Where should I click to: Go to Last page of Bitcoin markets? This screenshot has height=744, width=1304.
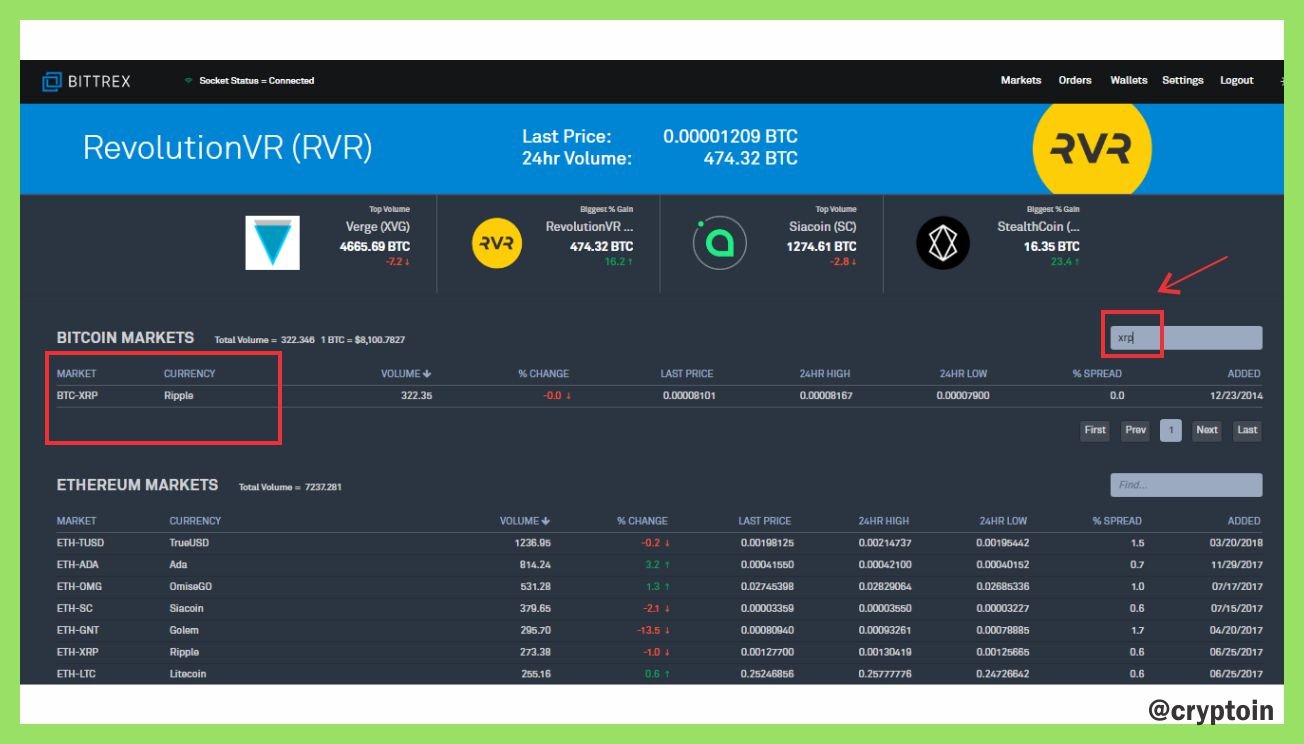1247,430
